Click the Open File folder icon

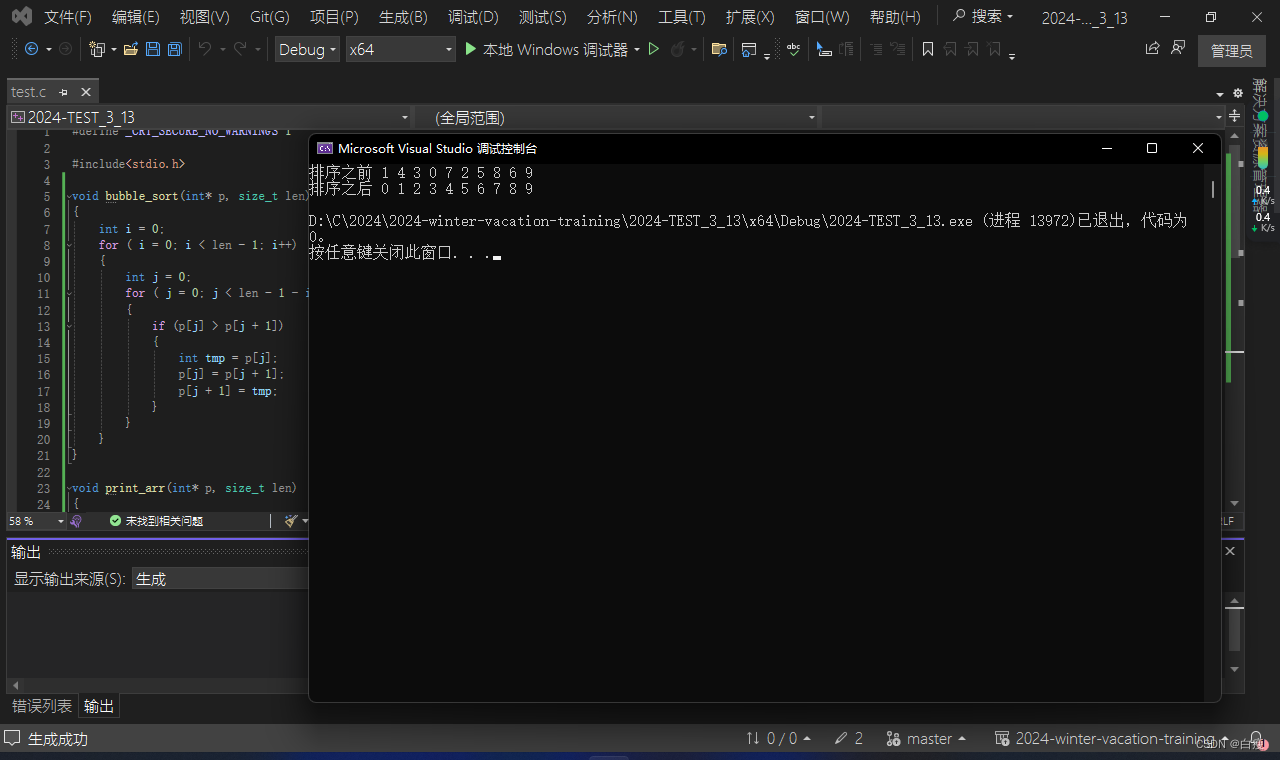pyautogui.click(x=131, y=49)
